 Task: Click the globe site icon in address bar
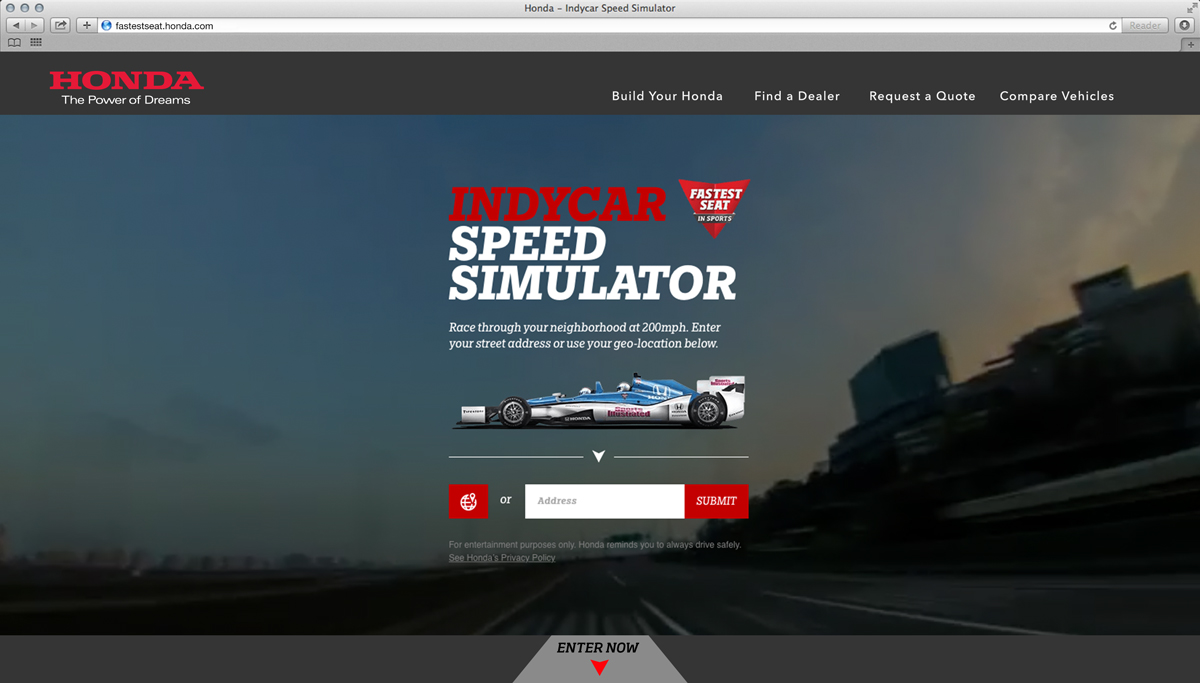(x=107, y=26)
